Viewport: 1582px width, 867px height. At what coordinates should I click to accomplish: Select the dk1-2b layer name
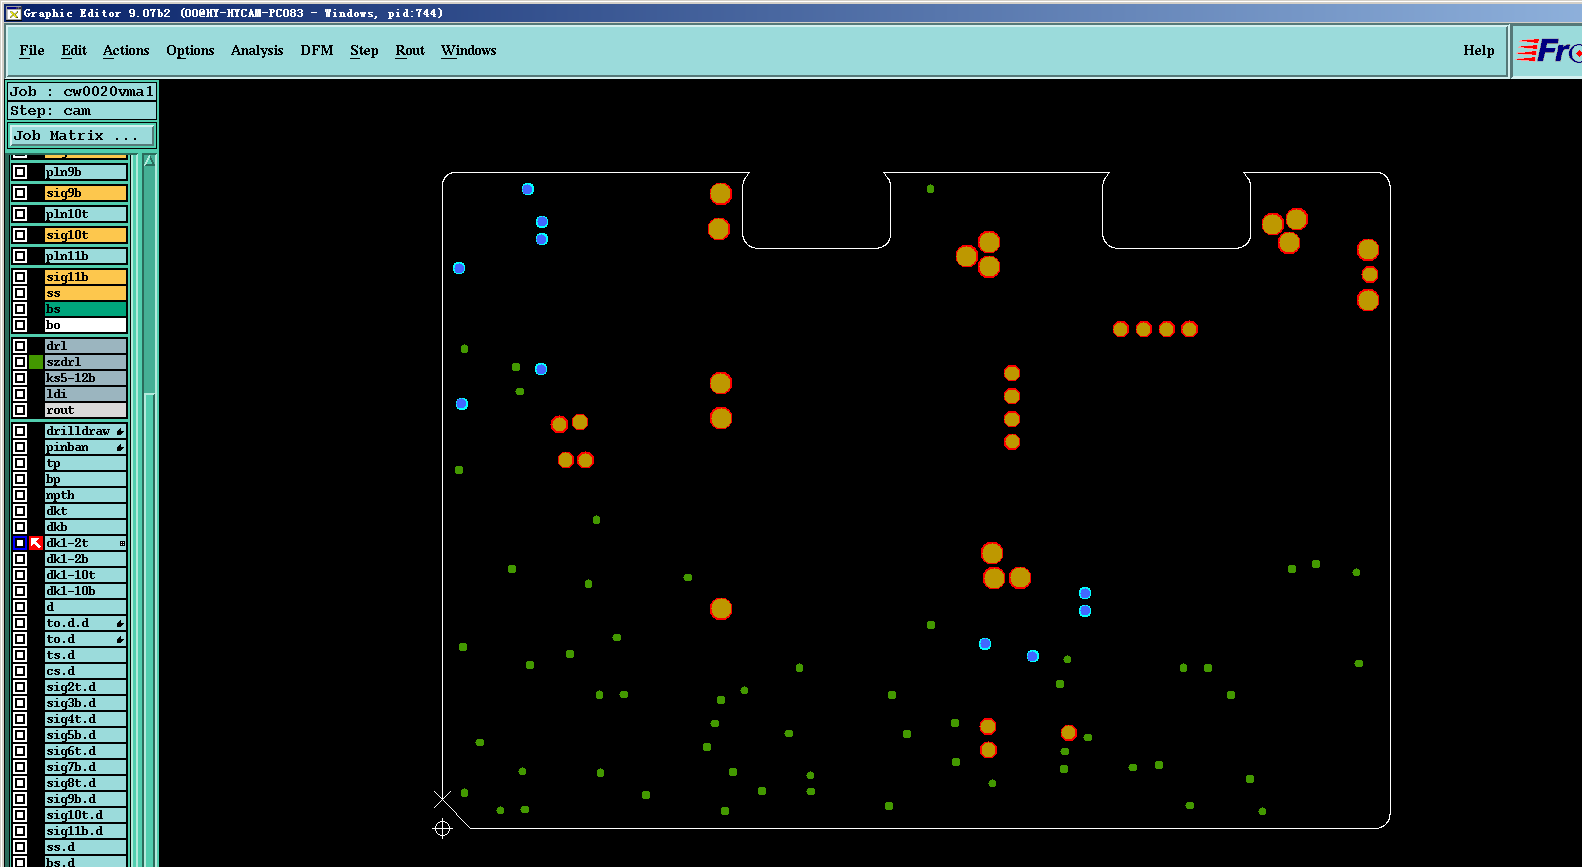point(86,559)
